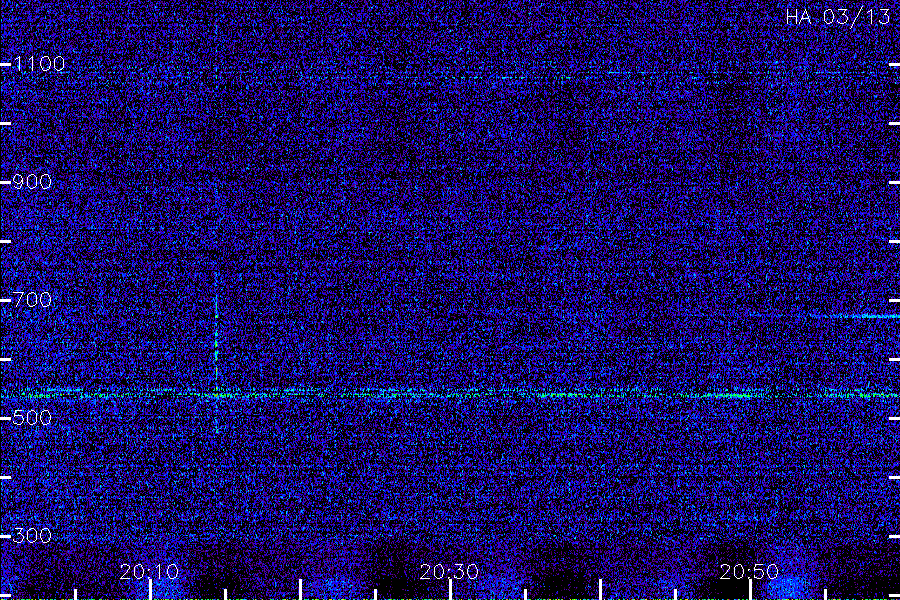The width and height of the screenshot is (900, 600).
Task: Click the 700 frequency axis label
Action: [32, 300]
